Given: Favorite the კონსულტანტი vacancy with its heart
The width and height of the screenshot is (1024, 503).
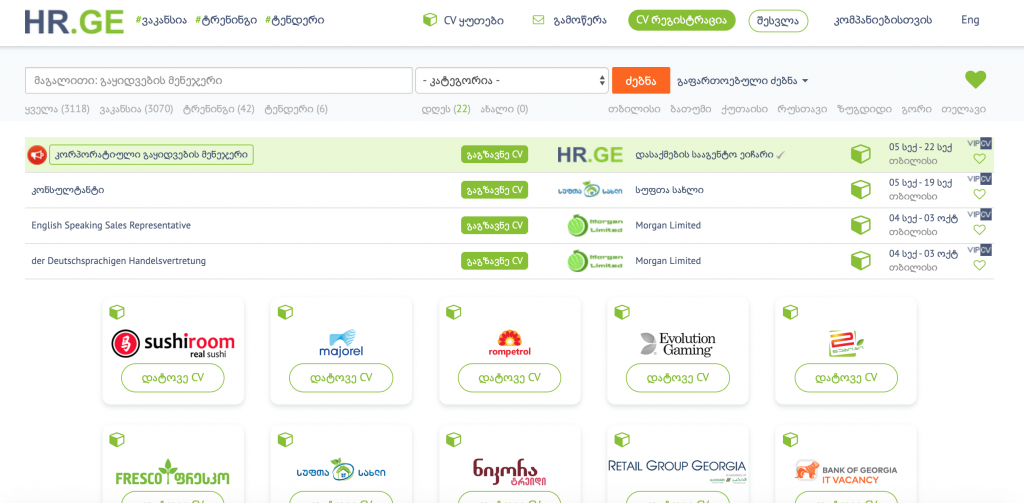Looking at the screenshot, I should pos(979,195).
